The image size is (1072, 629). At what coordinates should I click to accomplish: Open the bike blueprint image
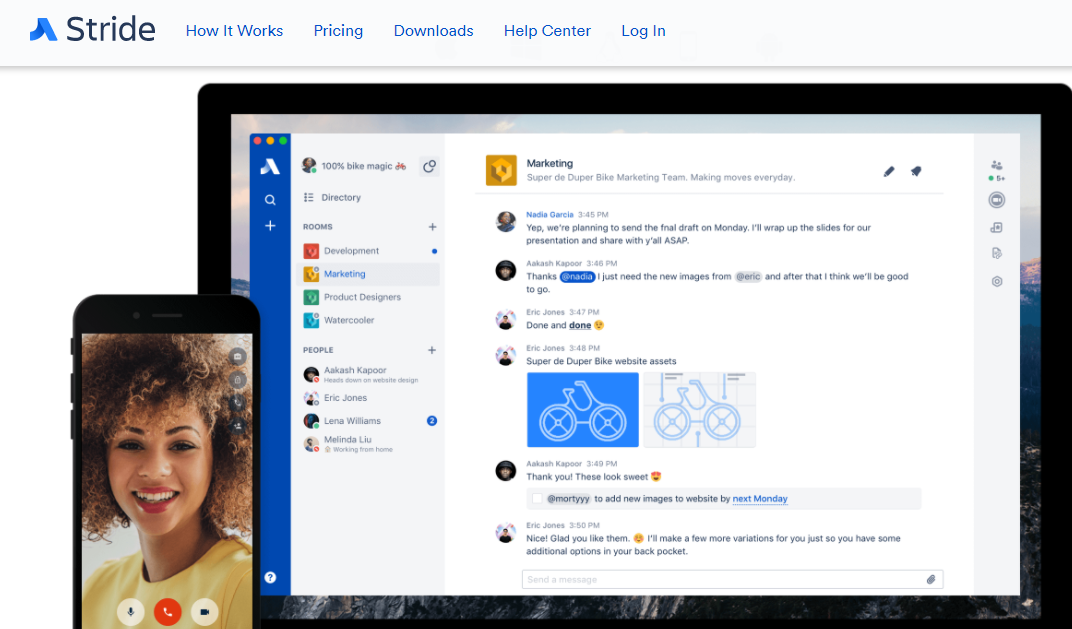[699, 410]
